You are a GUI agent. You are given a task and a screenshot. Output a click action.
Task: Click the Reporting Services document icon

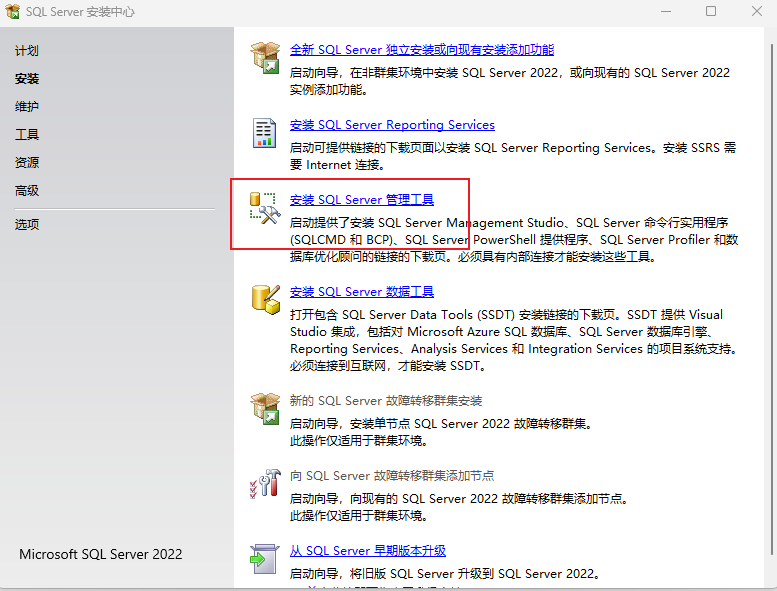265,133
